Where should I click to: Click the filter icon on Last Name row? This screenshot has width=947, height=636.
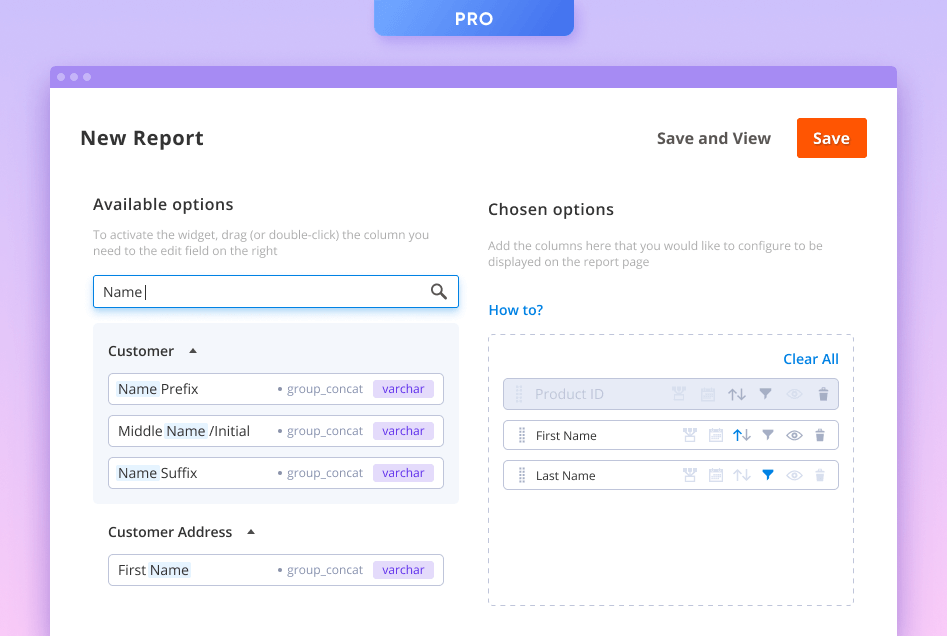click(x=768, y=475)
